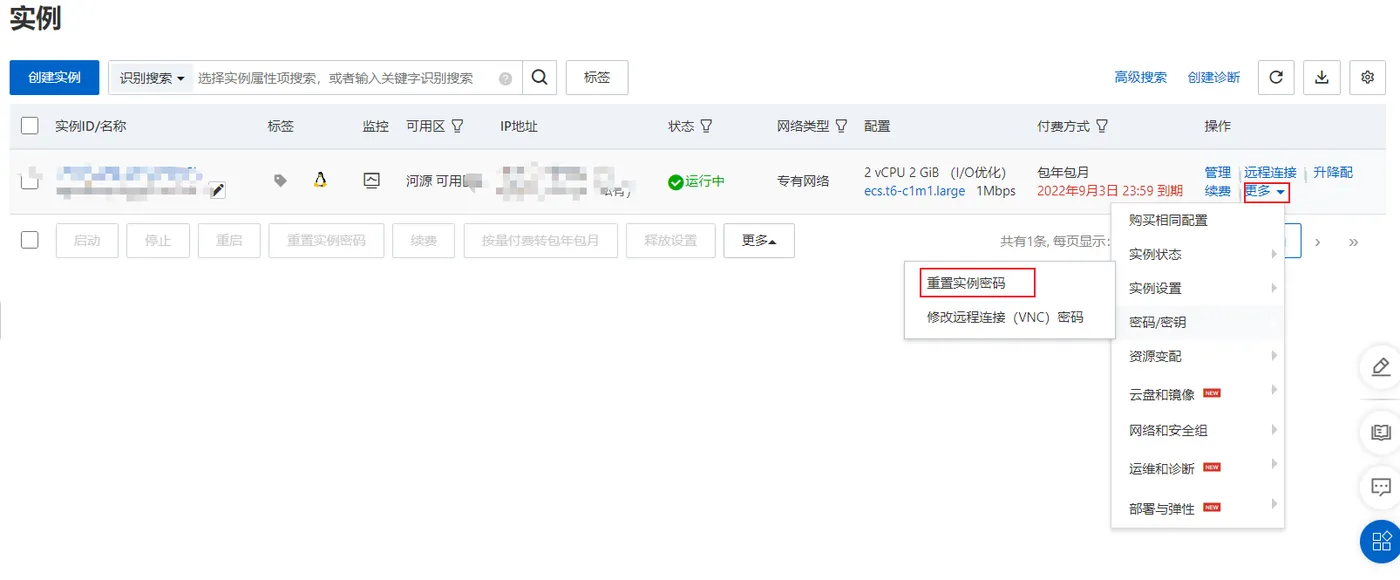Image resolution: width=1400 pixels, height=580 pixels.
Task: Expand the 部署与弹性 submenu
Action: (1198, 508)
